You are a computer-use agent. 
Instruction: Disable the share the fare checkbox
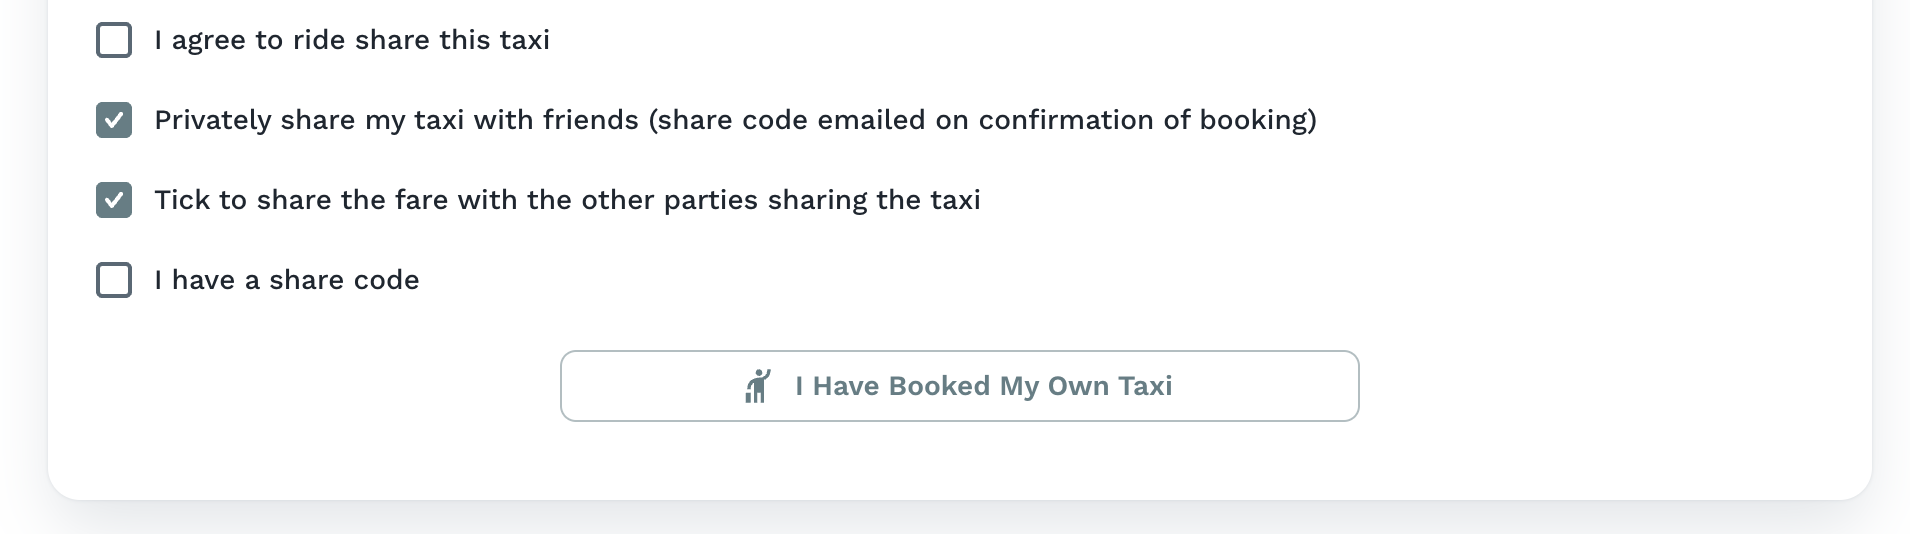click(x=114, y=200)
